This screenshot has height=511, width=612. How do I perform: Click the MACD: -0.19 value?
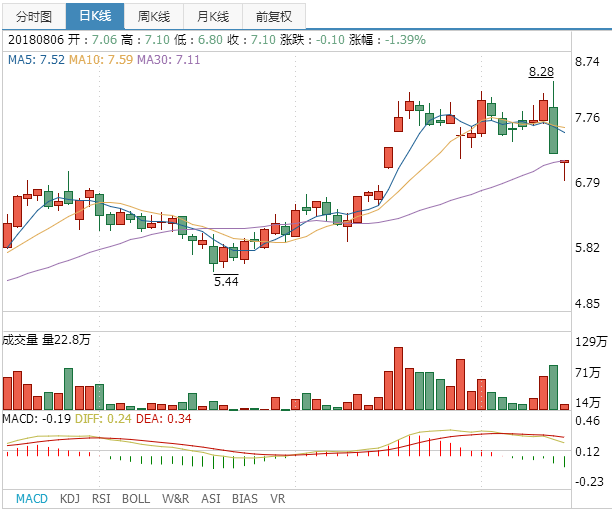coord(37,419)
